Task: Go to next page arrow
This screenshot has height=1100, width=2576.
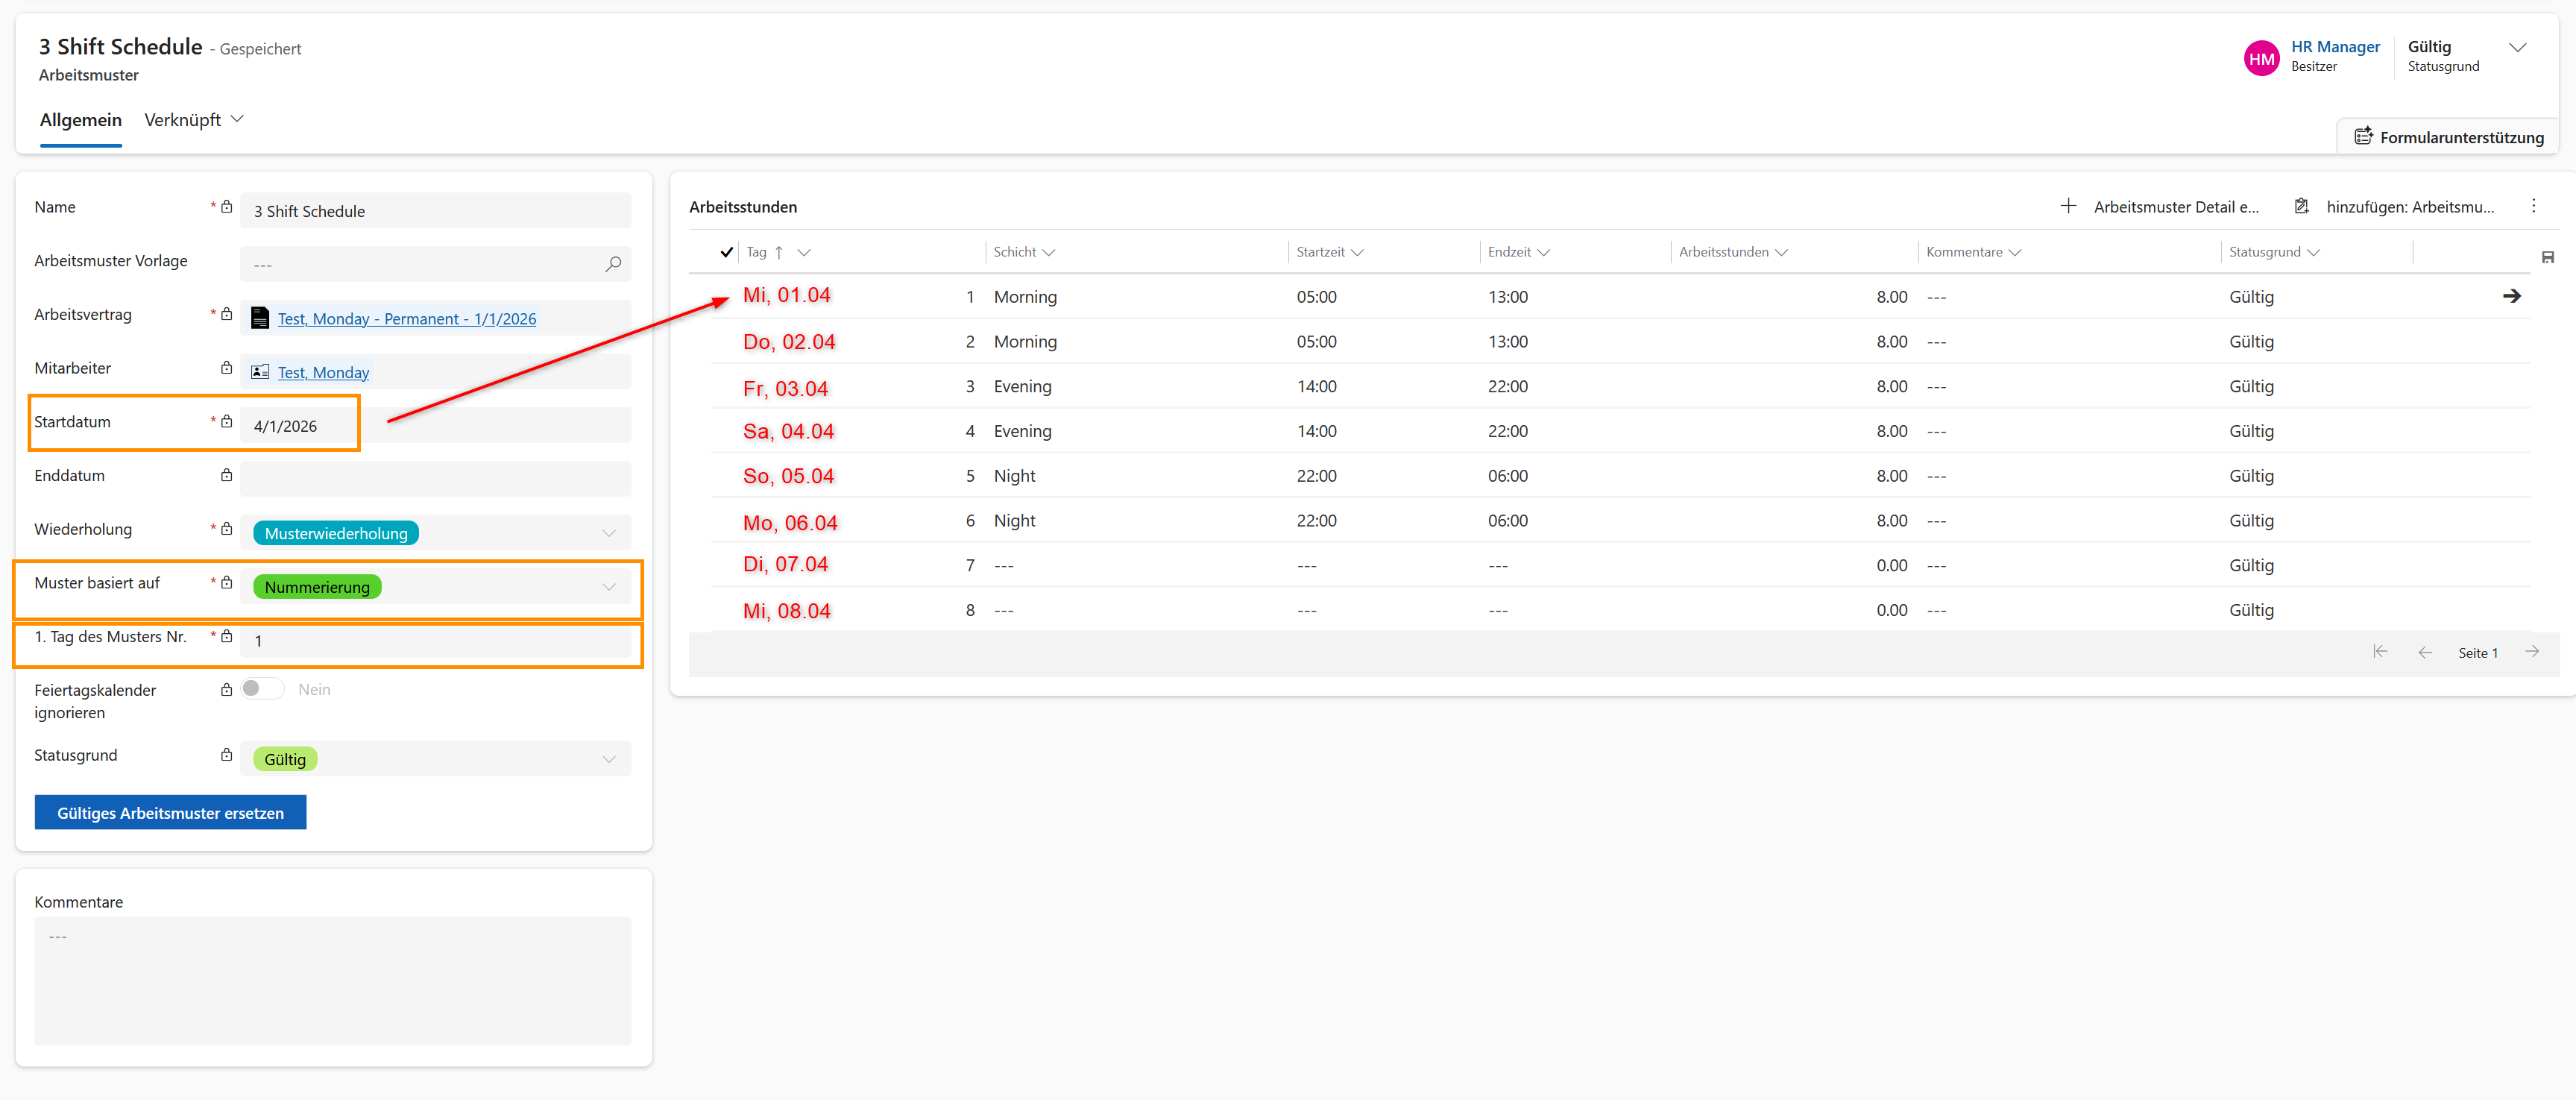Action: [x=2532, y=652]
